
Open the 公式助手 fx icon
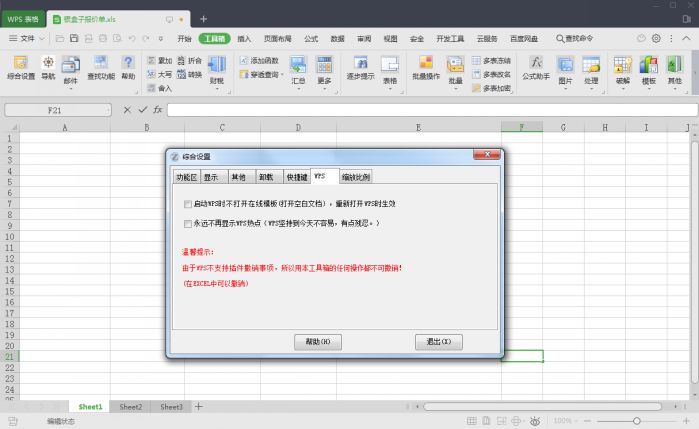pos(536,68)
